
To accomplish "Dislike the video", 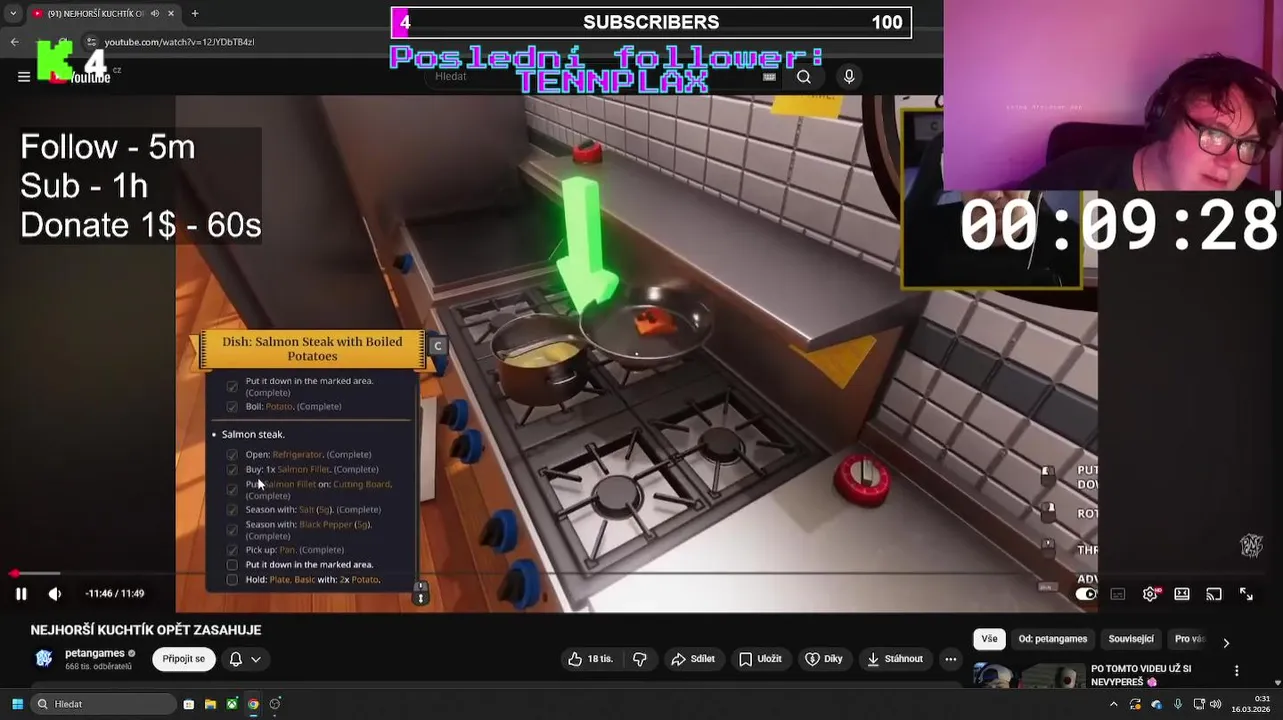I will (x=640, y=659).
